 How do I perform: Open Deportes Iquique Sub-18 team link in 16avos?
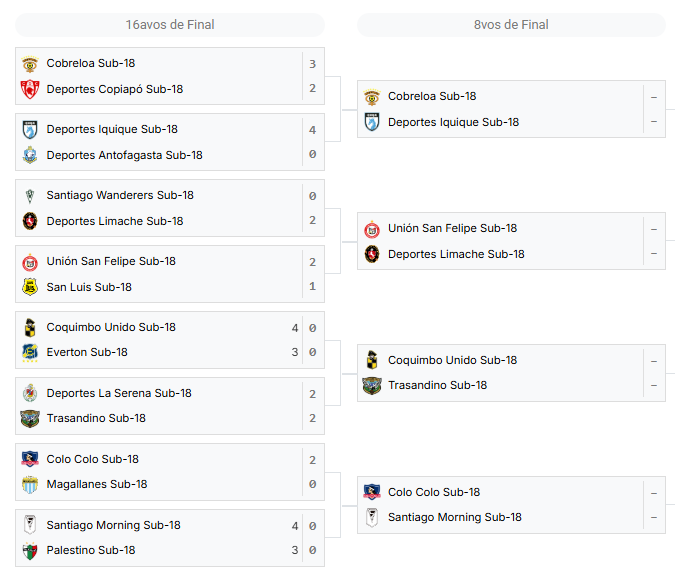point(112,129)
